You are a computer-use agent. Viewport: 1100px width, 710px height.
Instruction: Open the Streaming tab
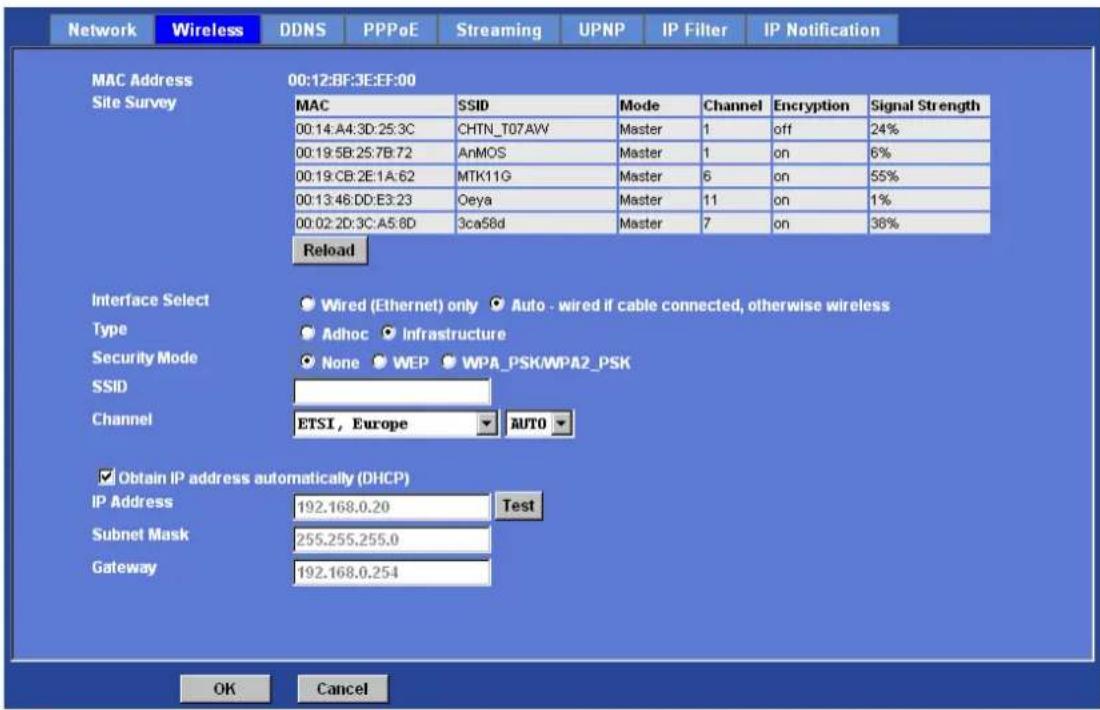(499, 30)
